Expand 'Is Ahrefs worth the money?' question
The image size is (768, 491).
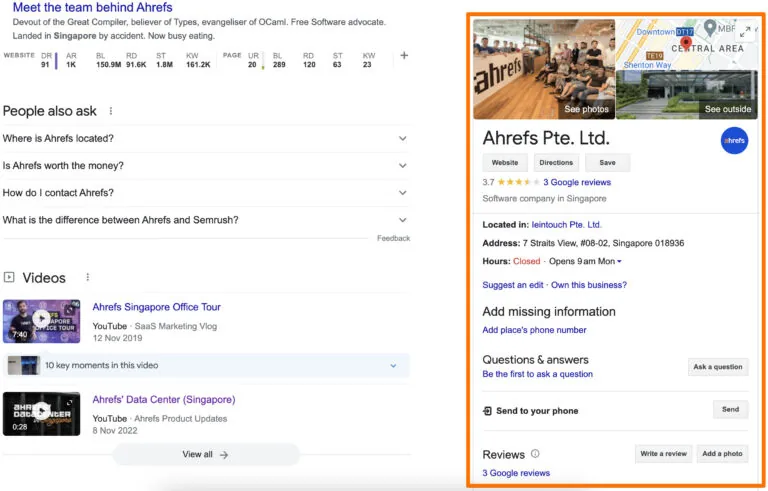[x=205, y=166]
